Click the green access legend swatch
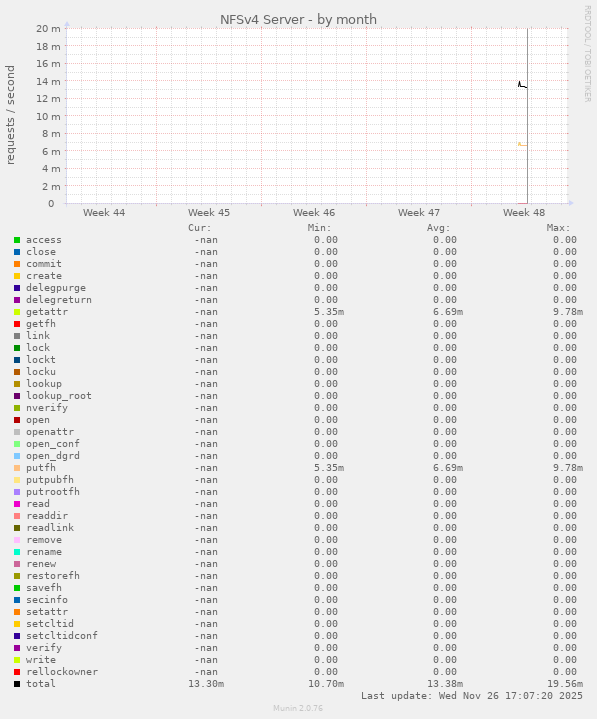The width and height of the screenshot is (597, 719). [x=17, y=240]
